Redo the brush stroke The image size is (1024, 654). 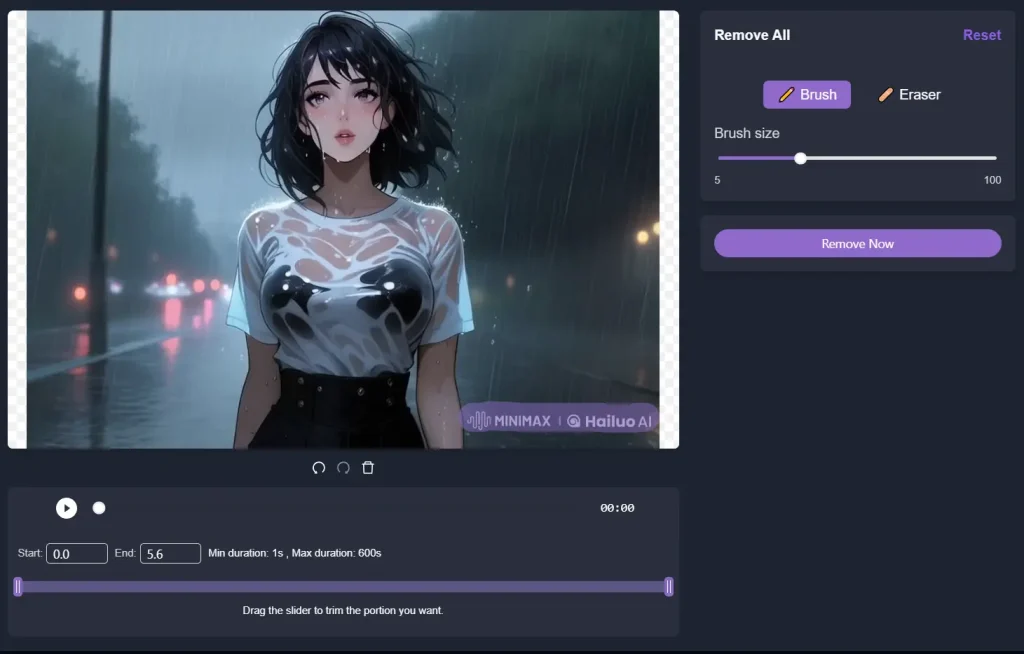click(344, 467)
